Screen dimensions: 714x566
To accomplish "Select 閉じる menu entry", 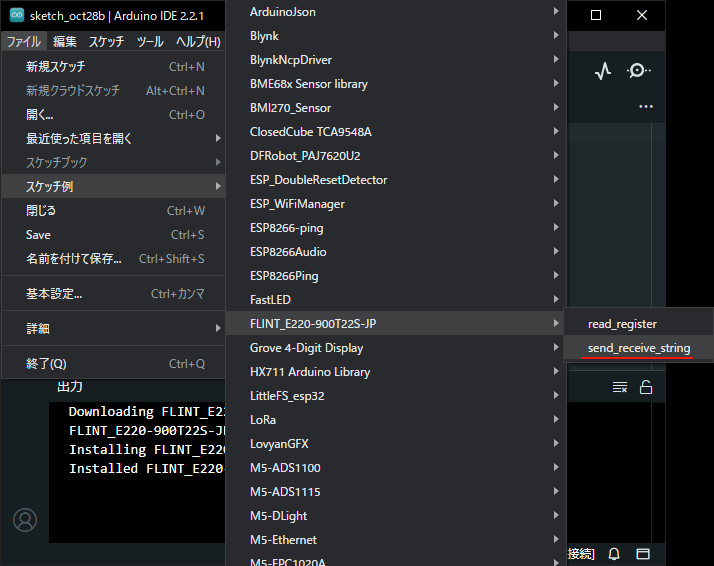I will [x=114, y=211].
